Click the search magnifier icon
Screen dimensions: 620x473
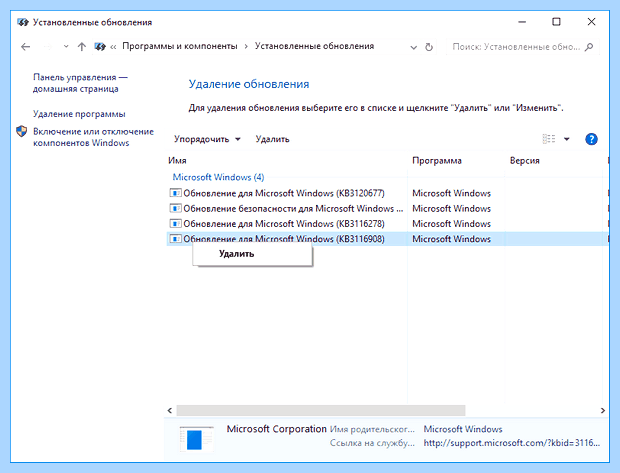[x=589, y=47]
